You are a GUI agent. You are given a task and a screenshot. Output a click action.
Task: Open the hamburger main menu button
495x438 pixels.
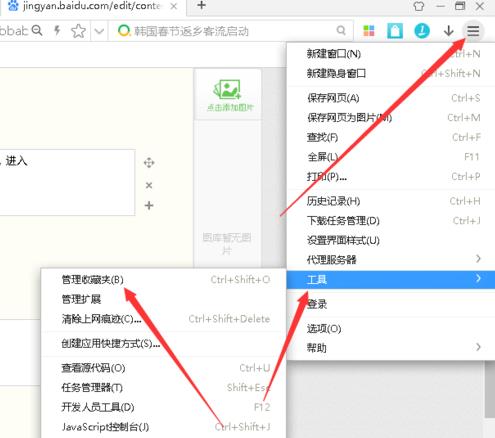click(473, 31)
